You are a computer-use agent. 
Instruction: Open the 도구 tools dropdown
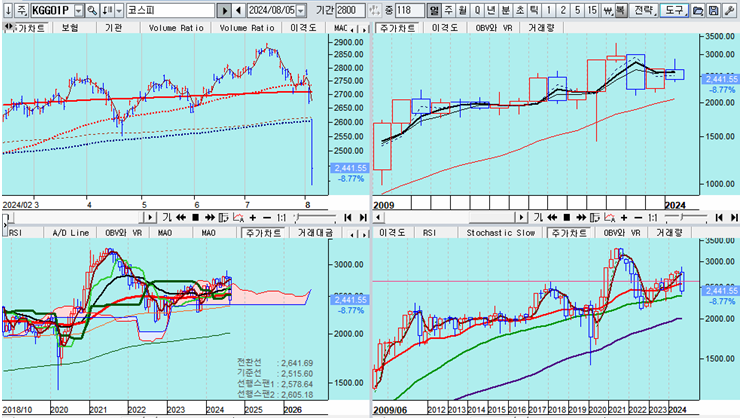click(674, 10)
